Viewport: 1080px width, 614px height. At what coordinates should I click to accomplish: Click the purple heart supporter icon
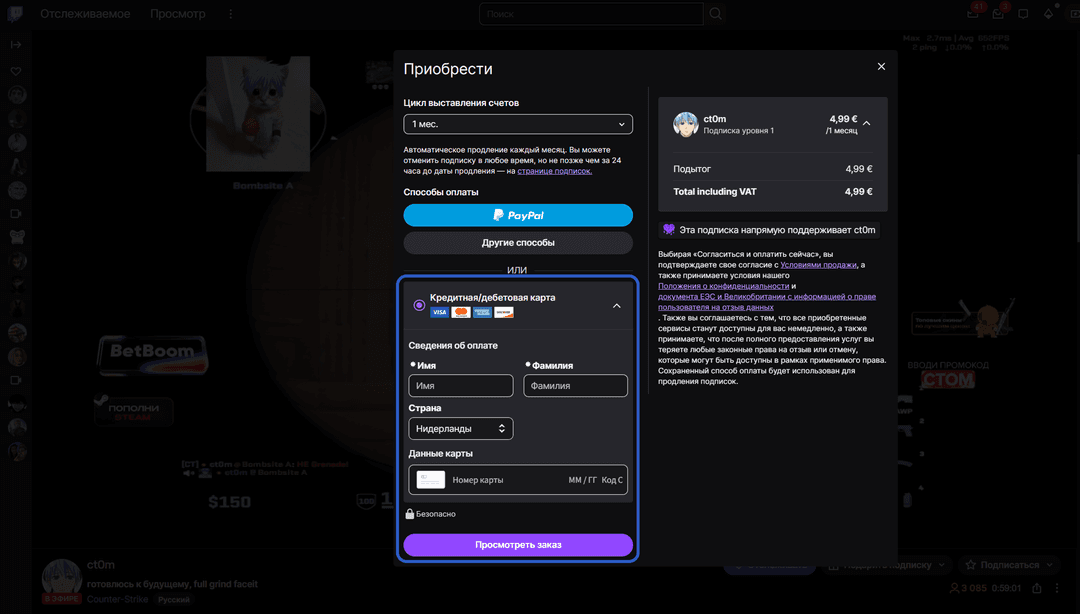click(668, 229)
